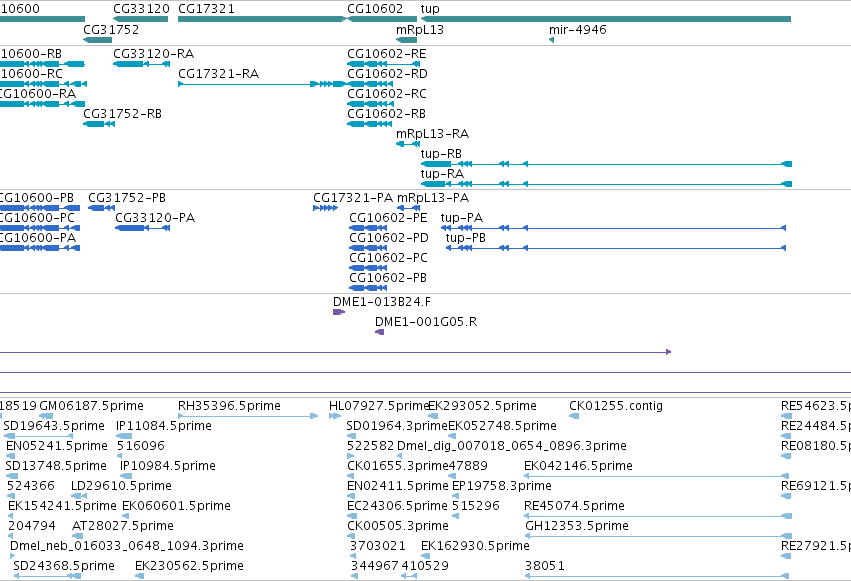Select the CG33120 gene label
Viewport: 851px width, 581px height.
pos(141,9)
